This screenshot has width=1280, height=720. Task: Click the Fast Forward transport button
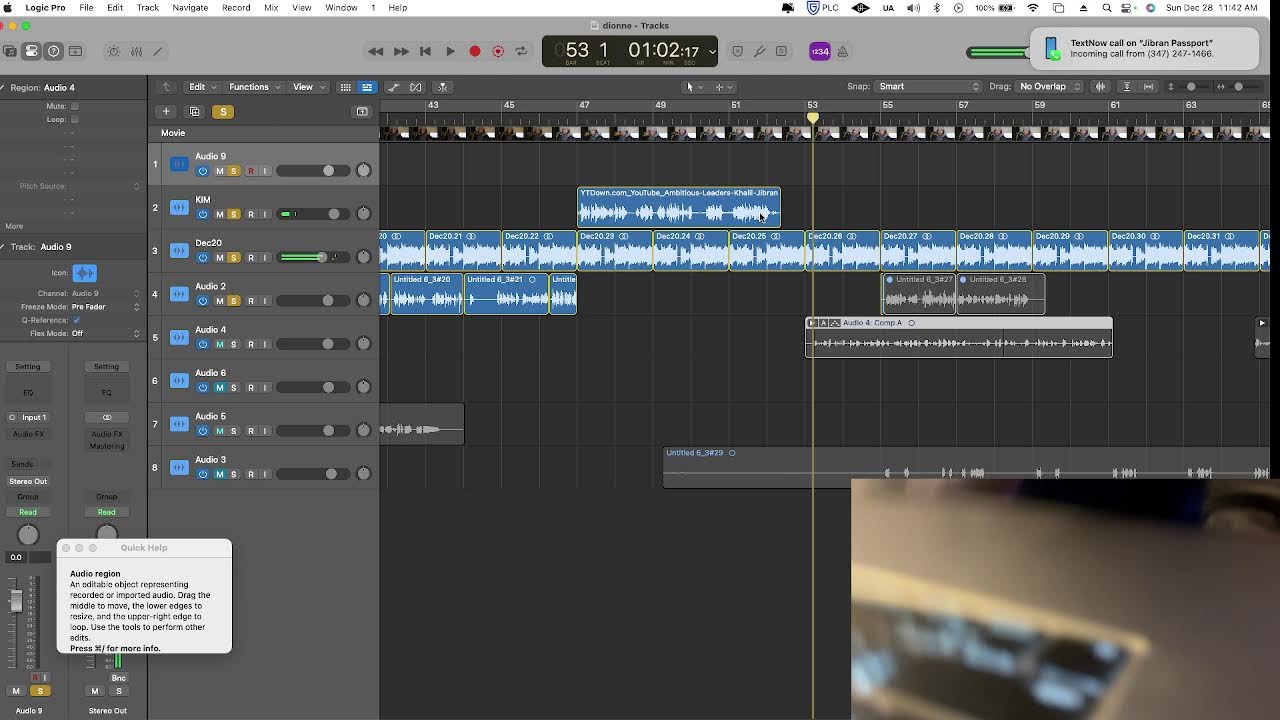[401, 51]
